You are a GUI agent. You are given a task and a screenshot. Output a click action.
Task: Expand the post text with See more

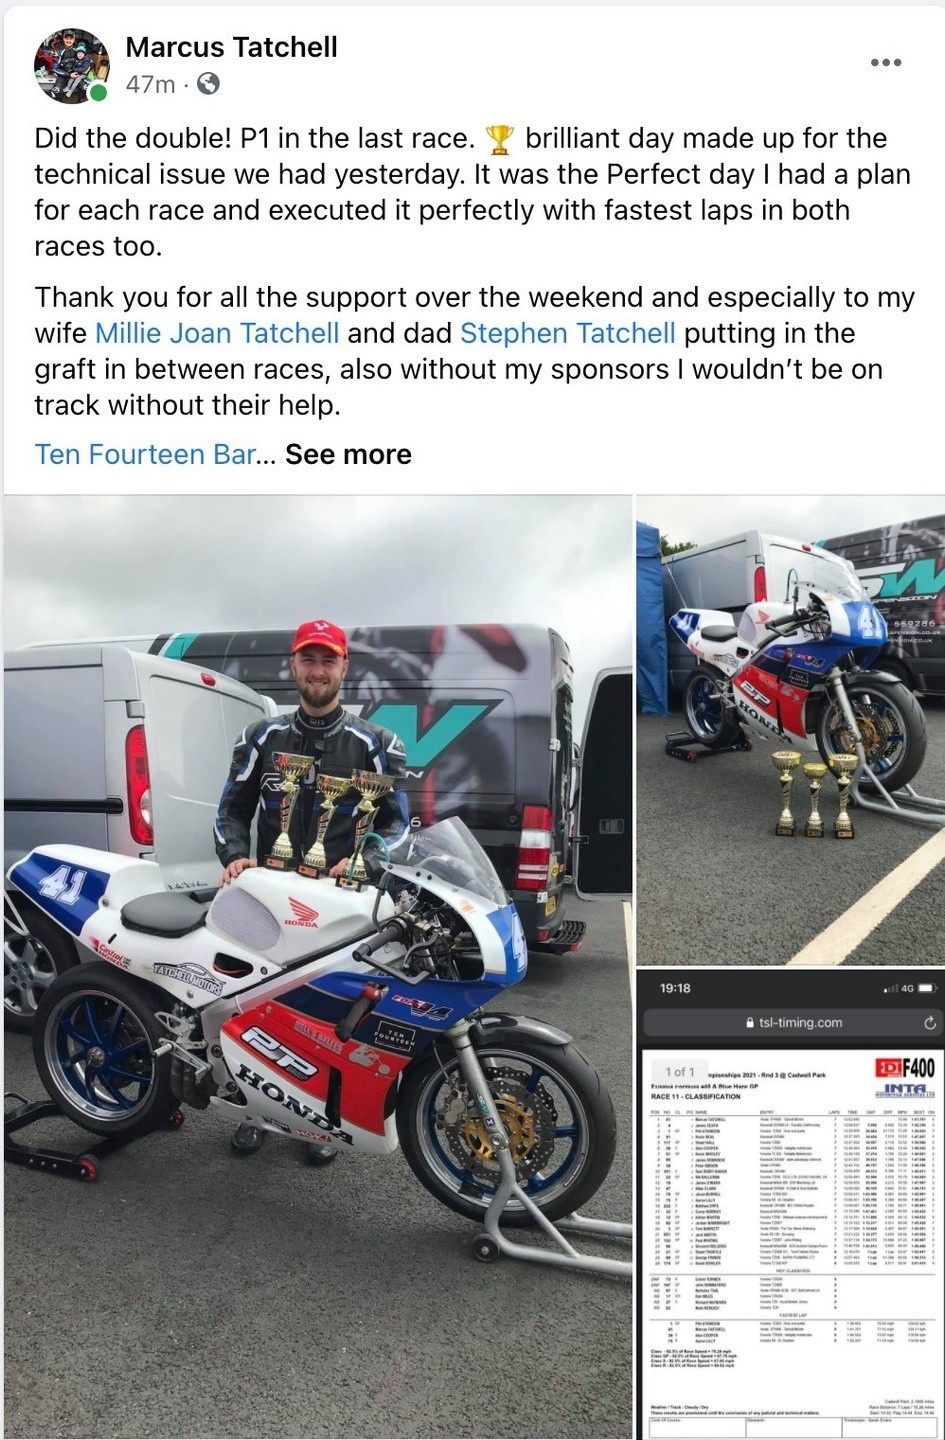tap(348, 454)
